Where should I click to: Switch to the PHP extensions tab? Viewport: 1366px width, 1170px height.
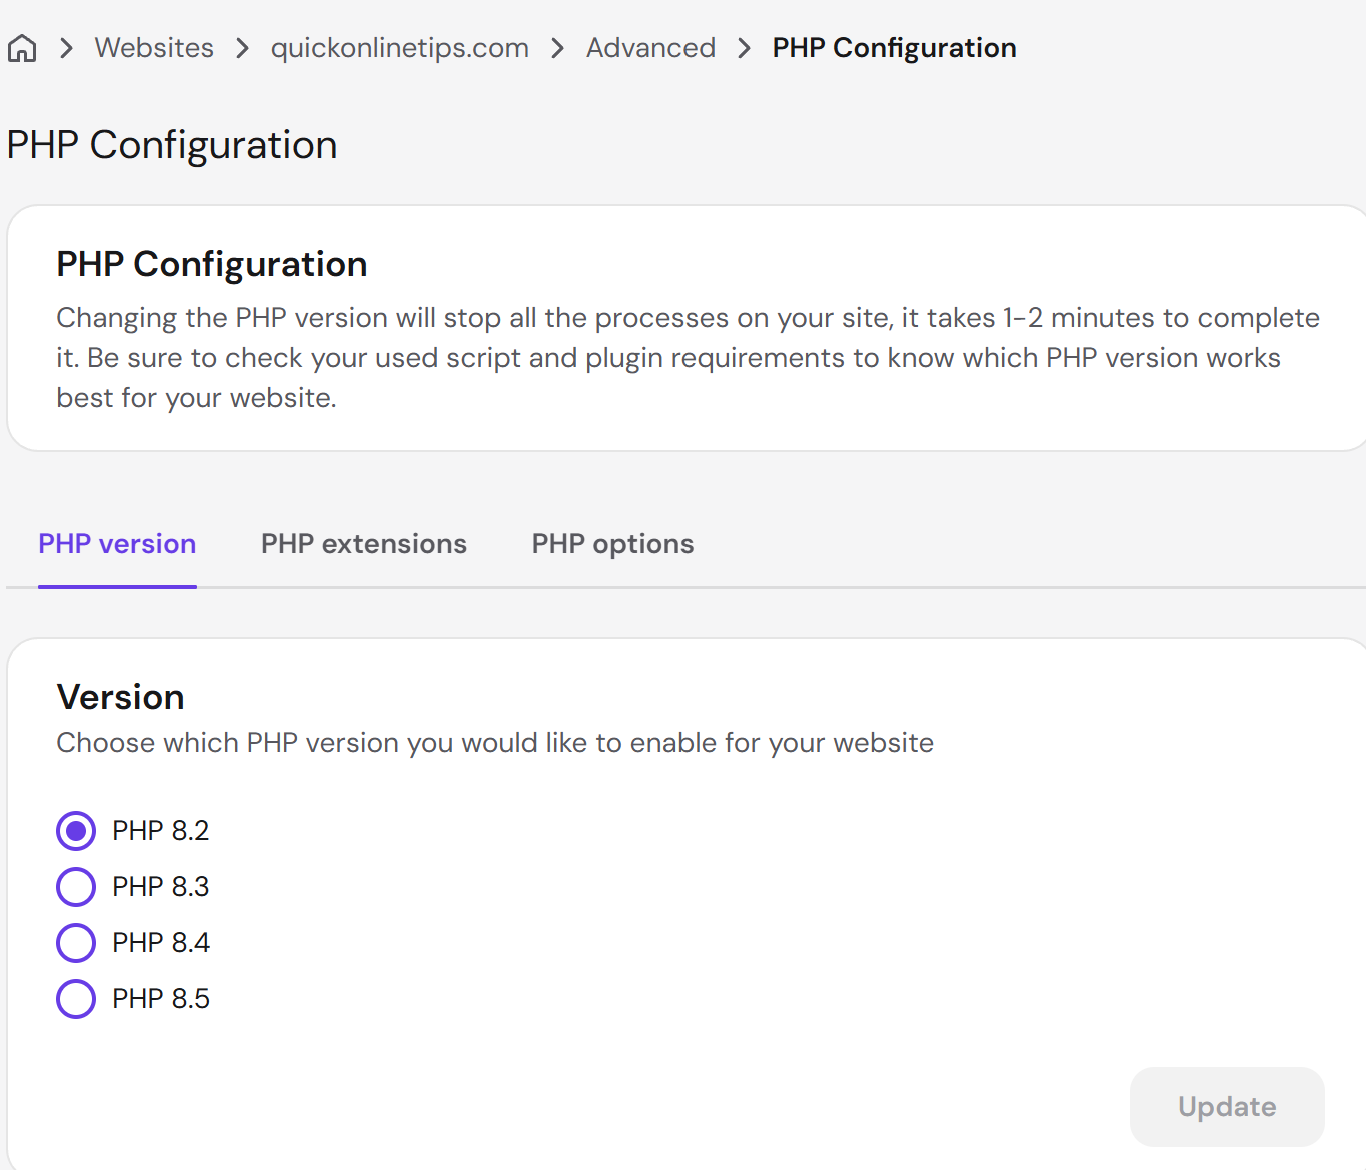coord(364,544)
